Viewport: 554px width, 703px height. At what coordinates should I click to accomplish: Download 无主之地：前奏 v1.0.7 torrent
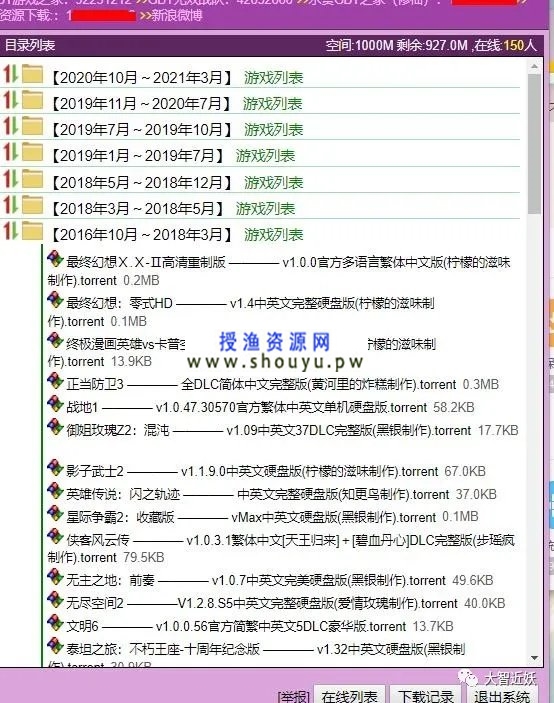point(256,580)
